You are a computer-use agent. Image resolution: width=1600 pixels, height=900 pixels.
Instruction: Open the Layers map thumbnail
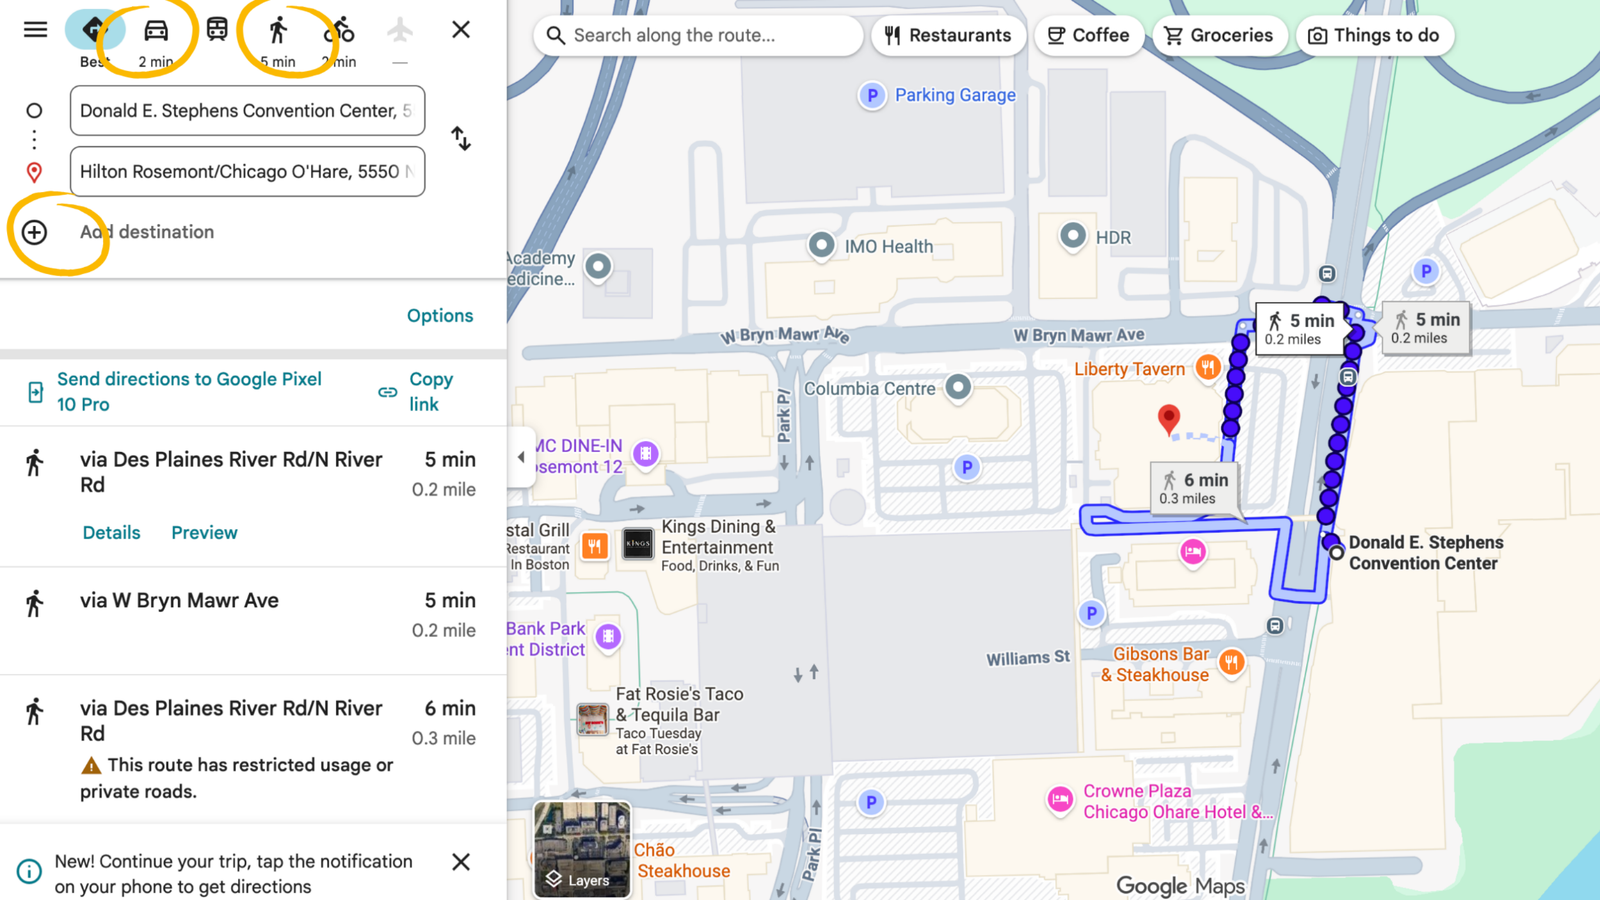click(582, 848)
